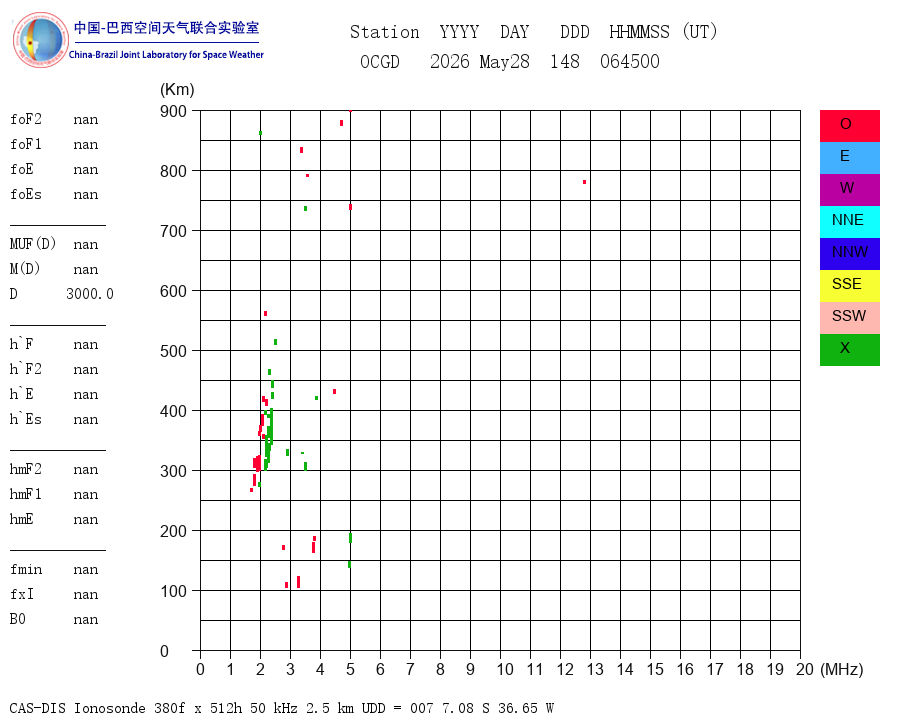Select the yellow SSE legend swatch
900x720 pixels.
(849, 286)
